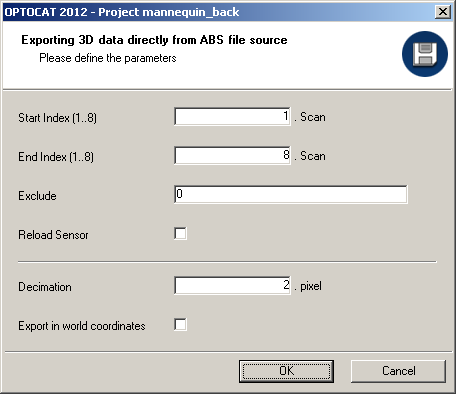The width and height of the screenshot is (456, 394).
Task: Click the Exporting 3D data heading
Action: [x=154, y=40]
